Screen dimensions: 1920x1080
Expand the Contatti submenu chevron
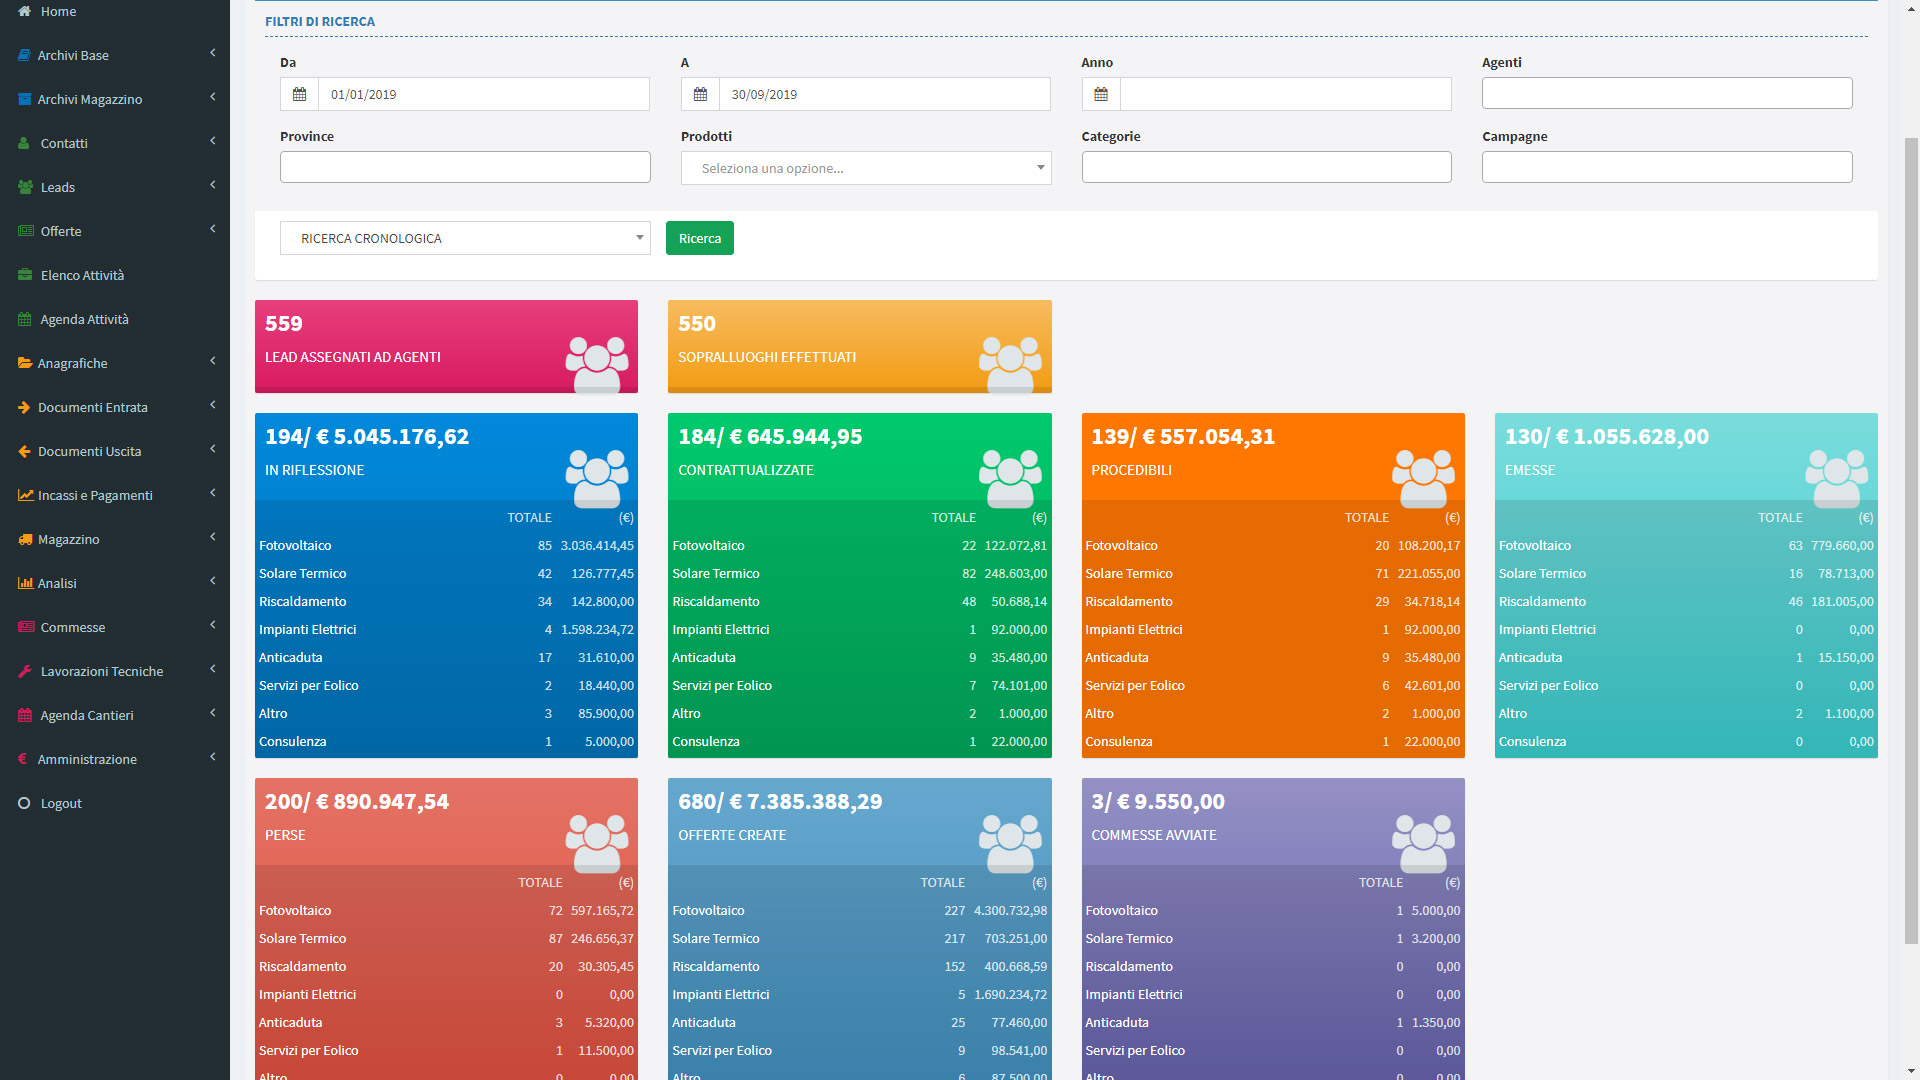(x=213, y=142)
